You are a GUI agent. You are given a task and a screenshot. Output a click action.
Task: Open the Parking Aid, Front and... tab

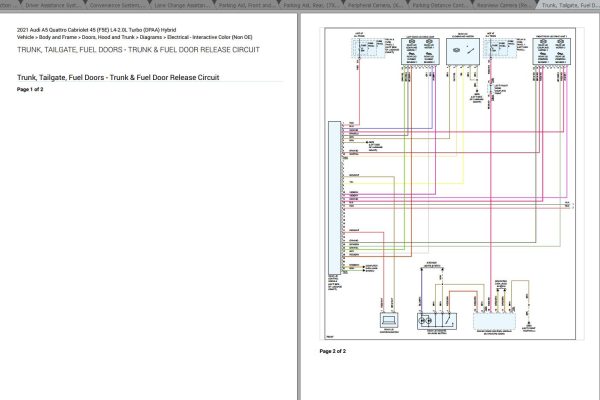click(x=246, y=5)
